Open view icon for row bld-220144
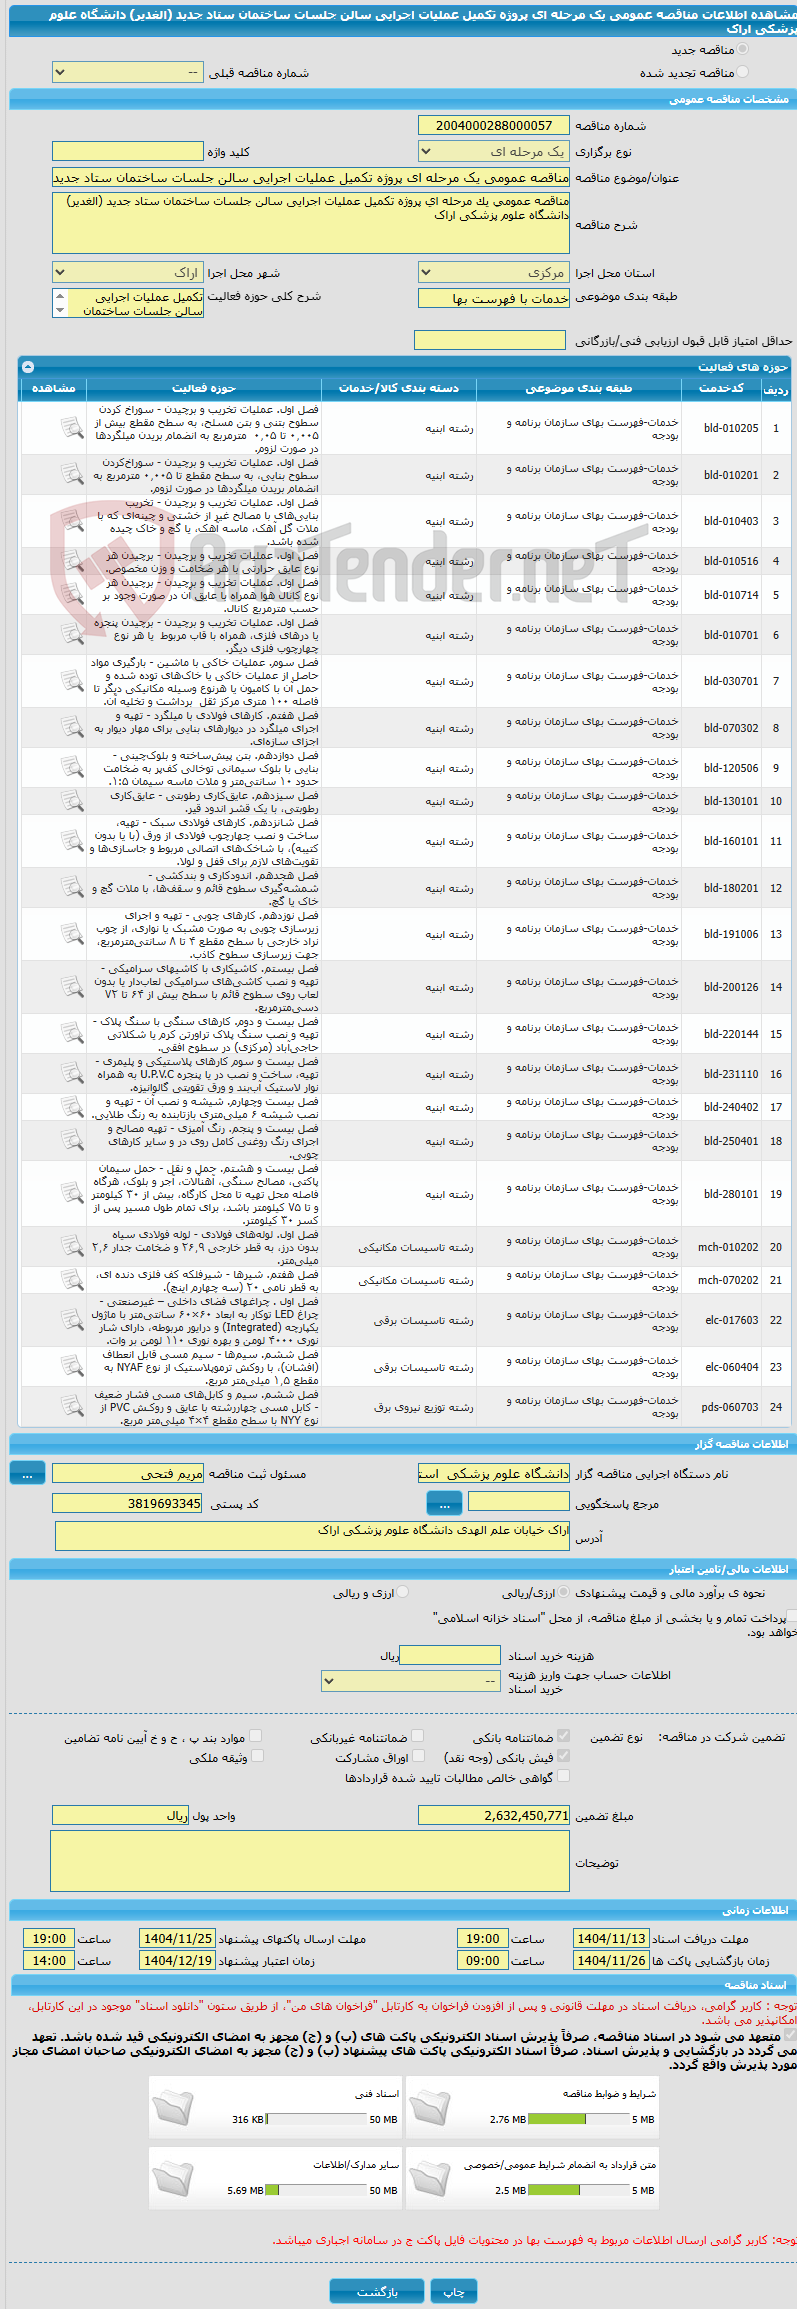The image size is (797, 2309). [72, 1034]
